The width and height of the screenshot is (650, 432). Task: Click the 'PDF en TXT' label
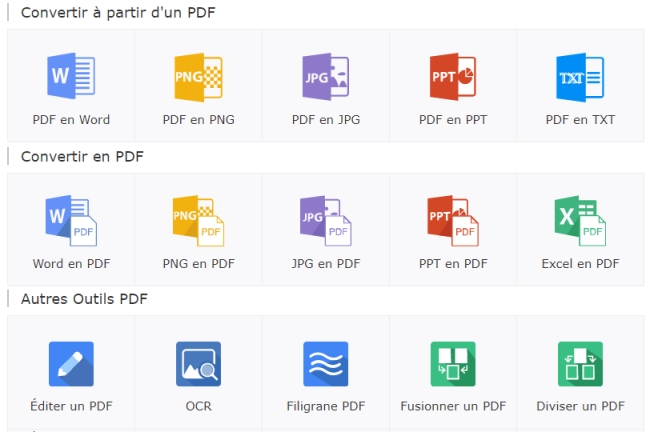click(580, 120)
